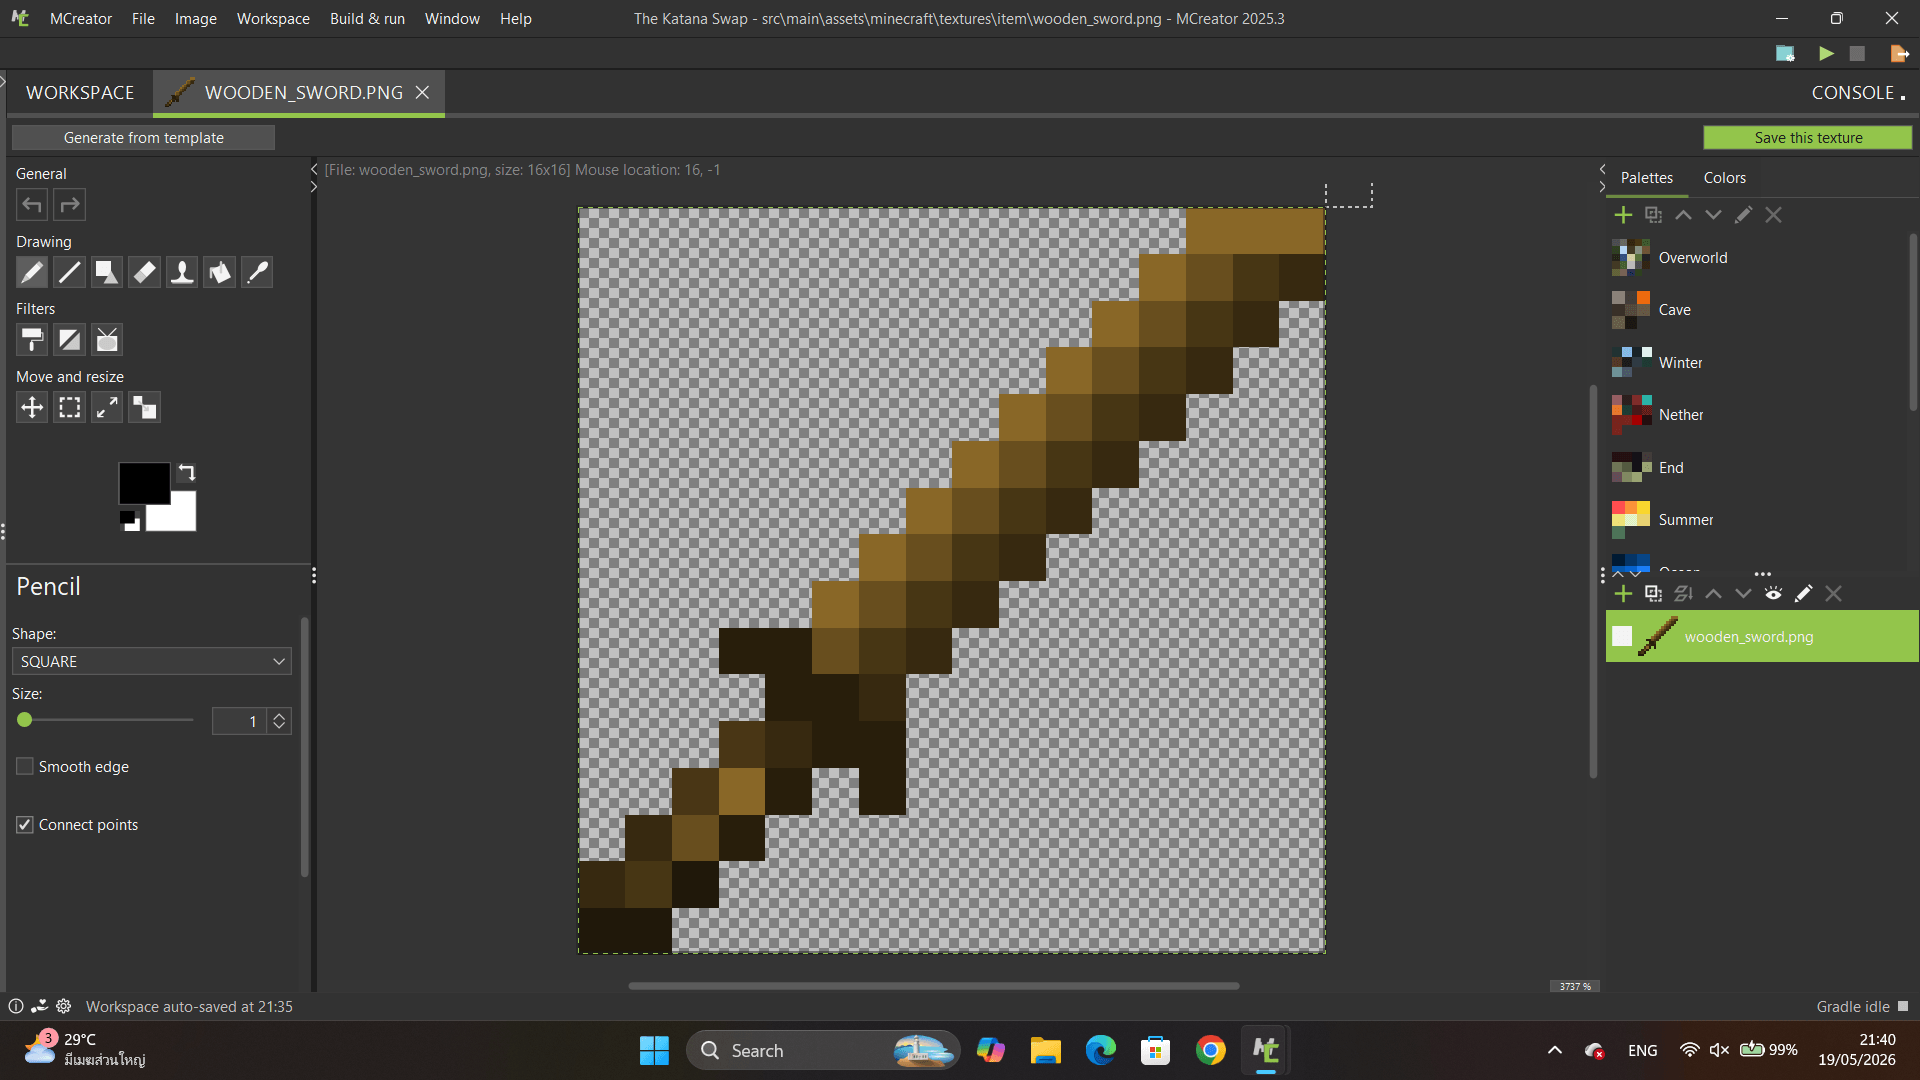
Task: Select the Bucket fill tool
Action: click(x=219, y=272)
